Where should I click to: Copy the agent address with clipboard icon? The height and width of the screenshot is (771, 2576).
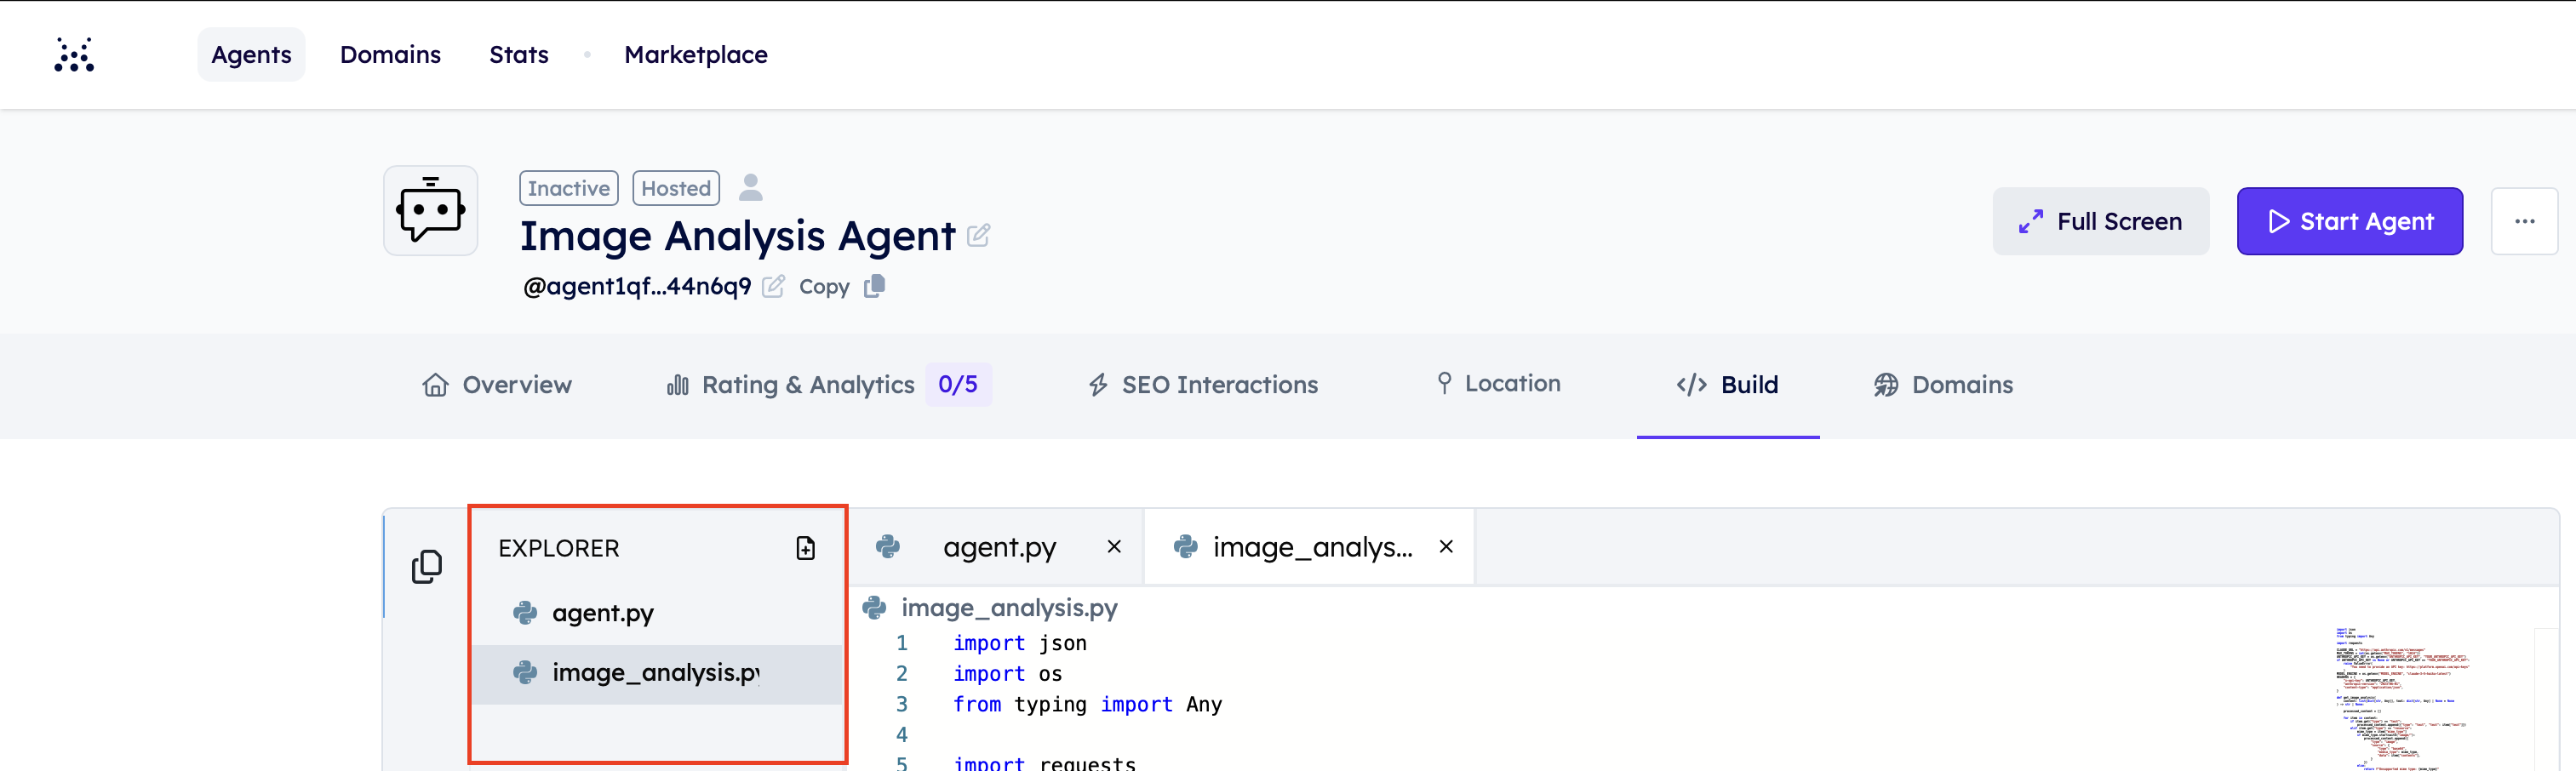pos(874,286)
